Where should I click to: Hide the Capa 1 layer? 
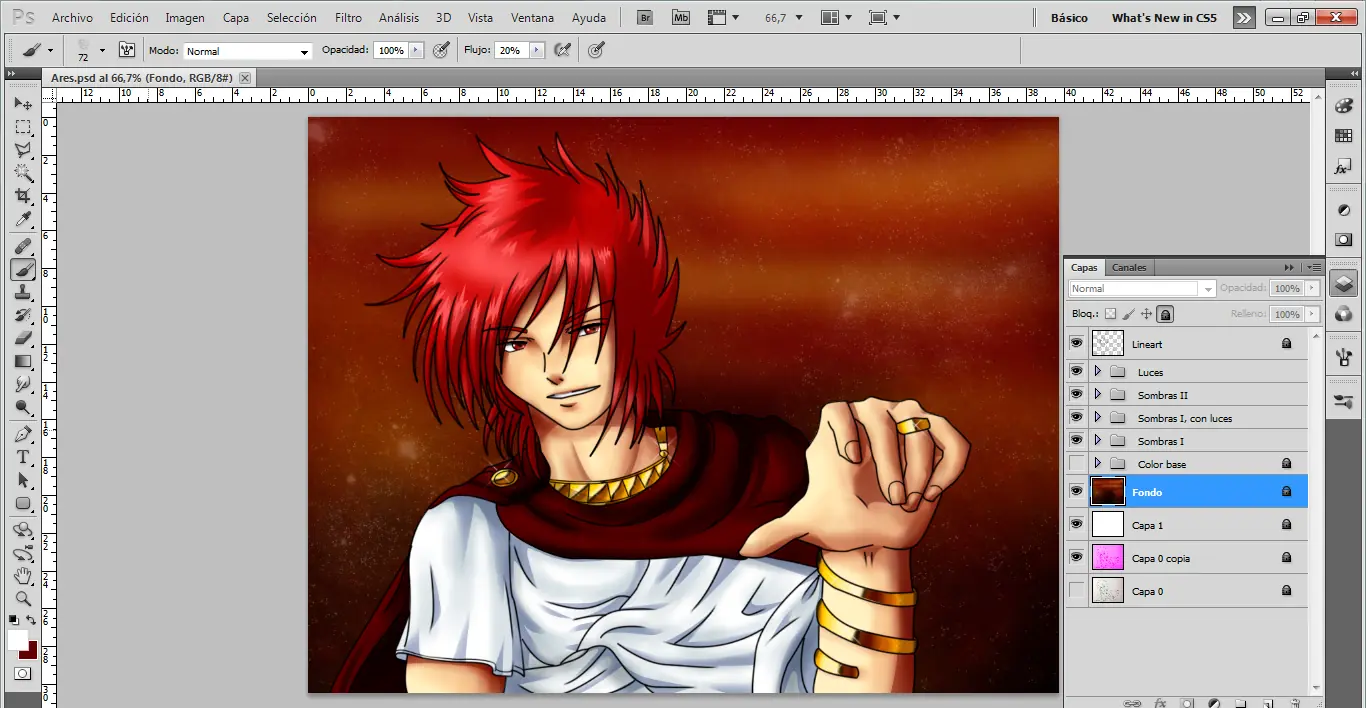(x=1076, y=524)
